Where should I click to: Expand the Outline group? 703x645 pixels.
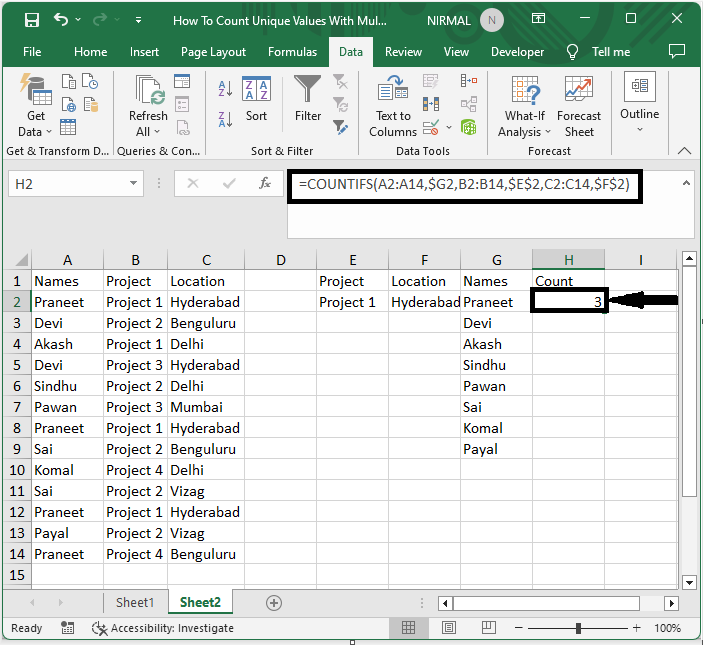pyautogui.click(x=639, y=103)
